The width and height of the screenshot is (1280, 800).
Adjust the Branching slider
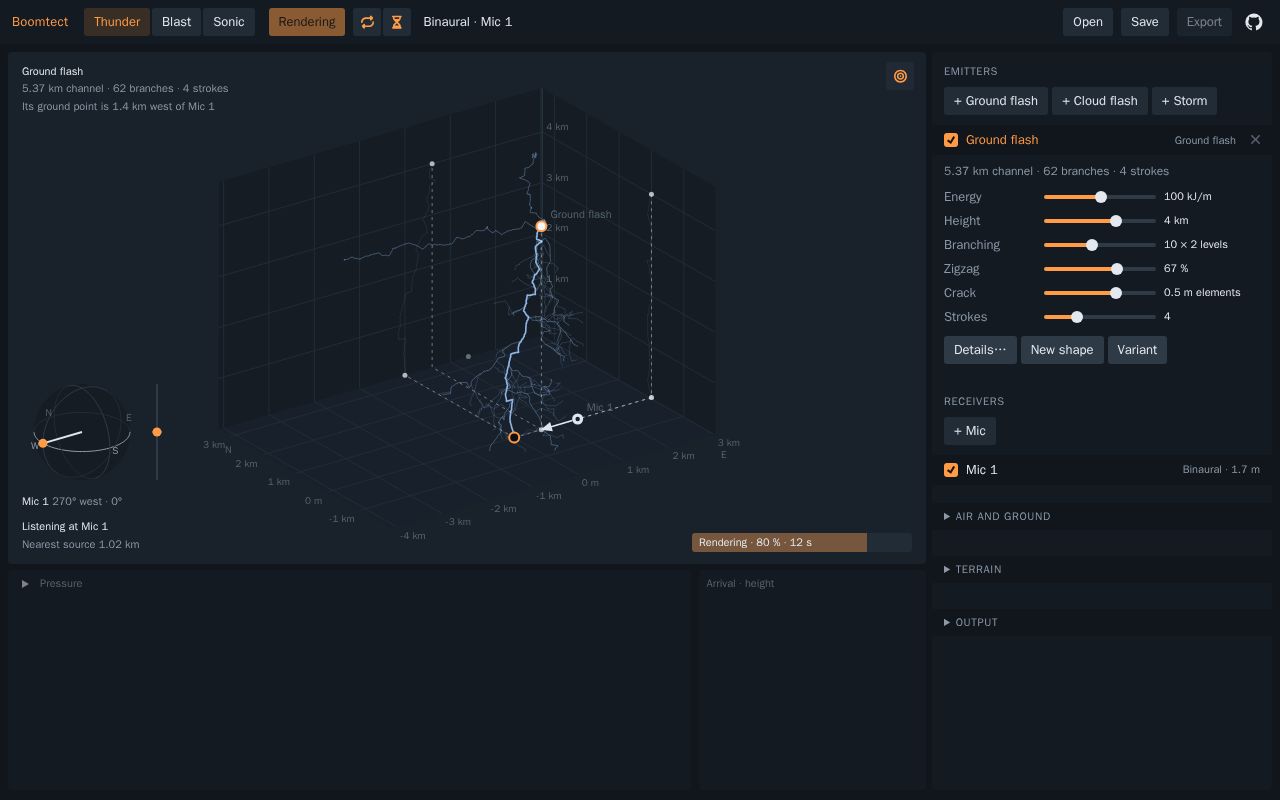pos(1100,245)
